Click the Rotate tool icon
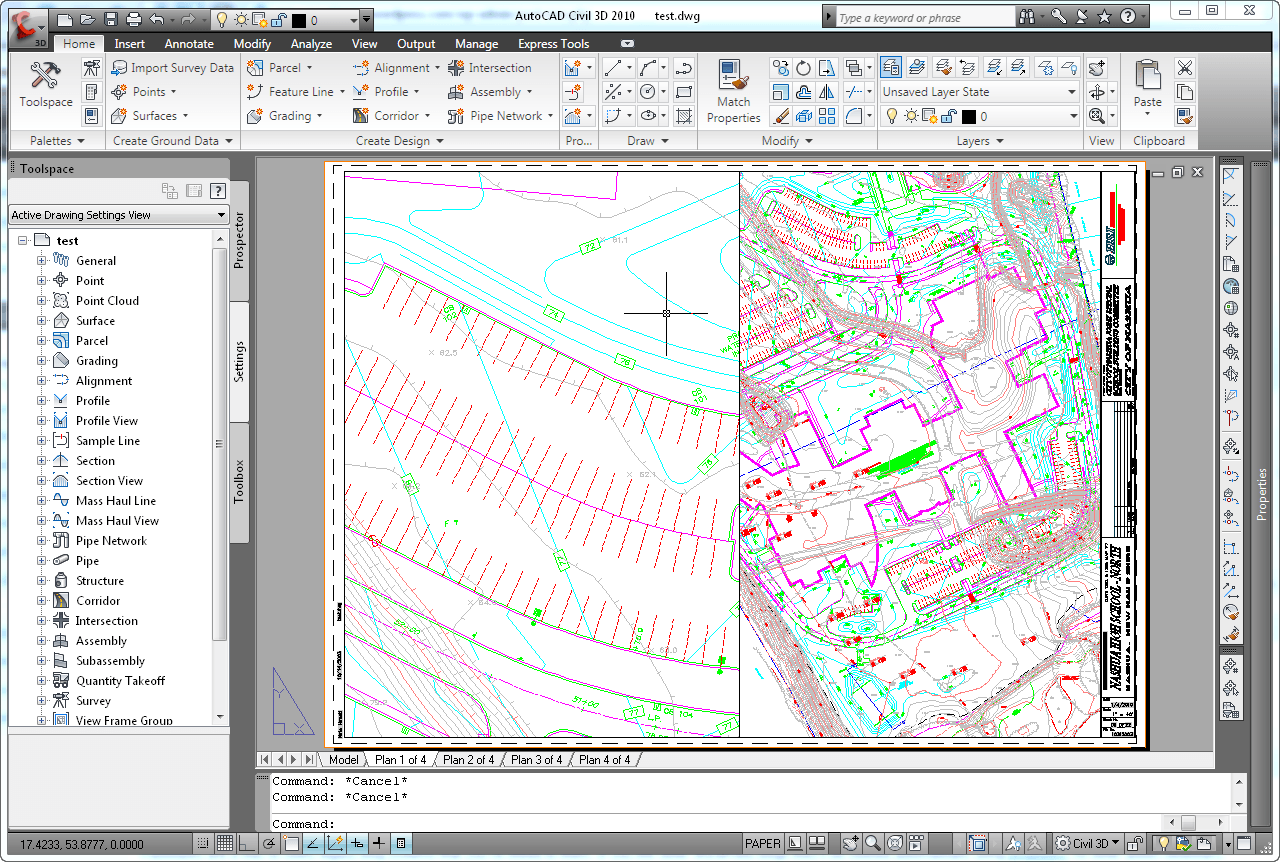 point(804,68)
